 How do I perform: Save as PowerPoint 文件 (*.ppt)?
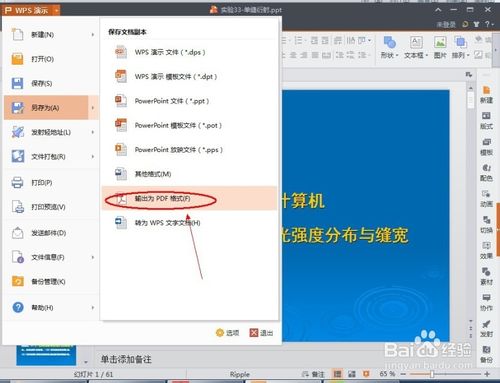[x=189, y=101]
